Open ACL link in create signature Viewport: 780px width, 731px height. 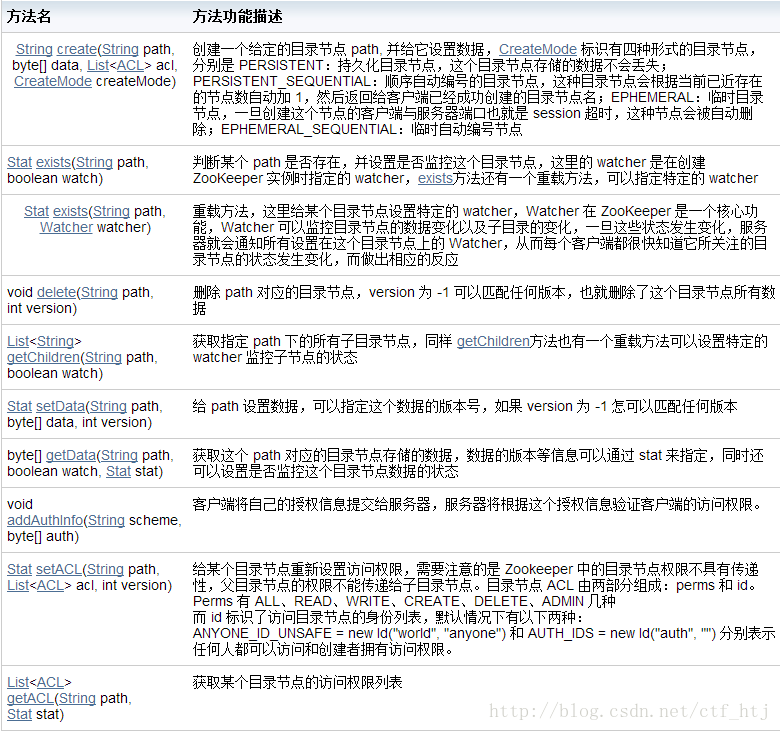(x=130, y=65)
